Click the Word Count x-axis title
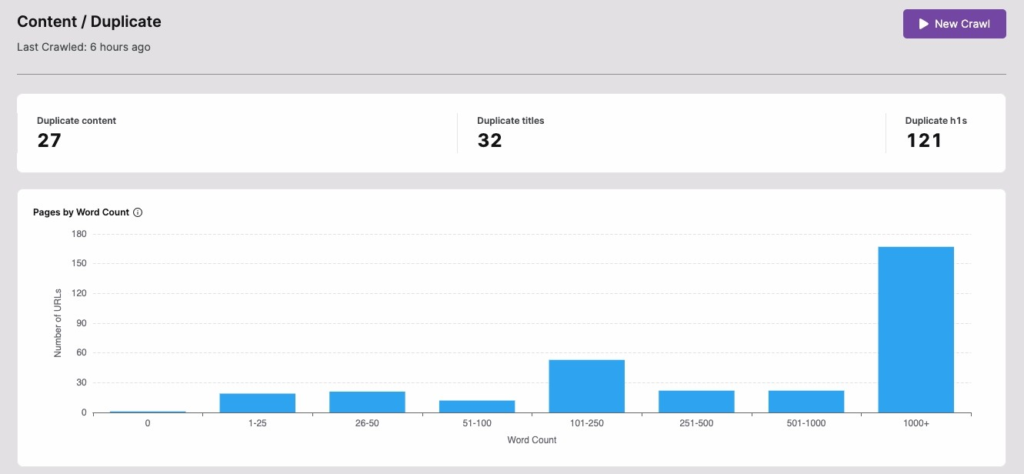 (x=531, y=440)
